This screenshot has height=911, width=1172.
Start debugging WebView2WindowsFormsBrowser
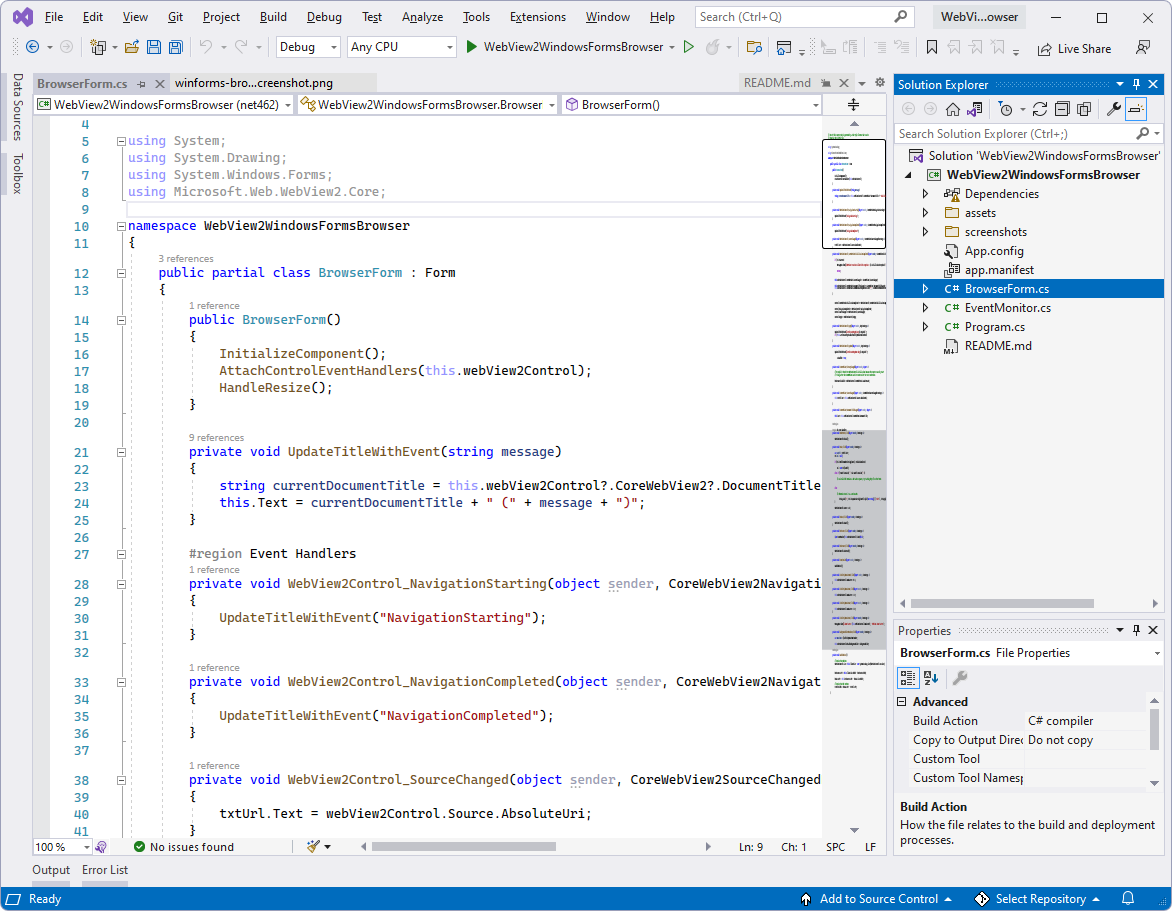click(471, 46)
